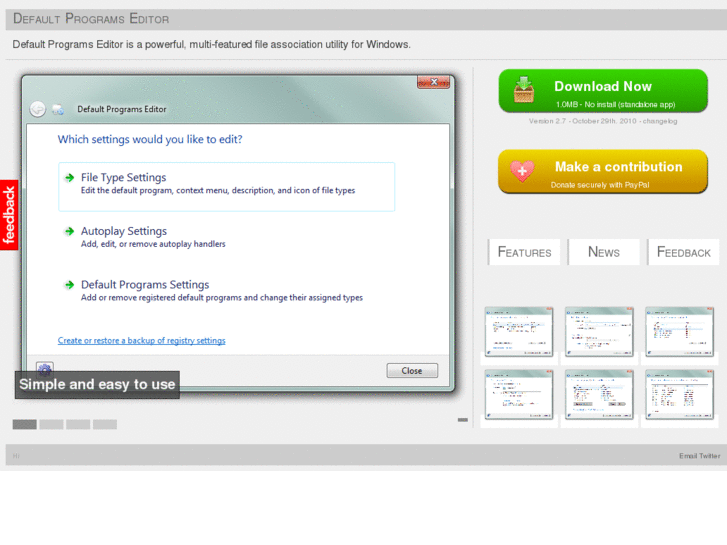
Task: Click the gear options icon in dialog
Action: [45, 369]
